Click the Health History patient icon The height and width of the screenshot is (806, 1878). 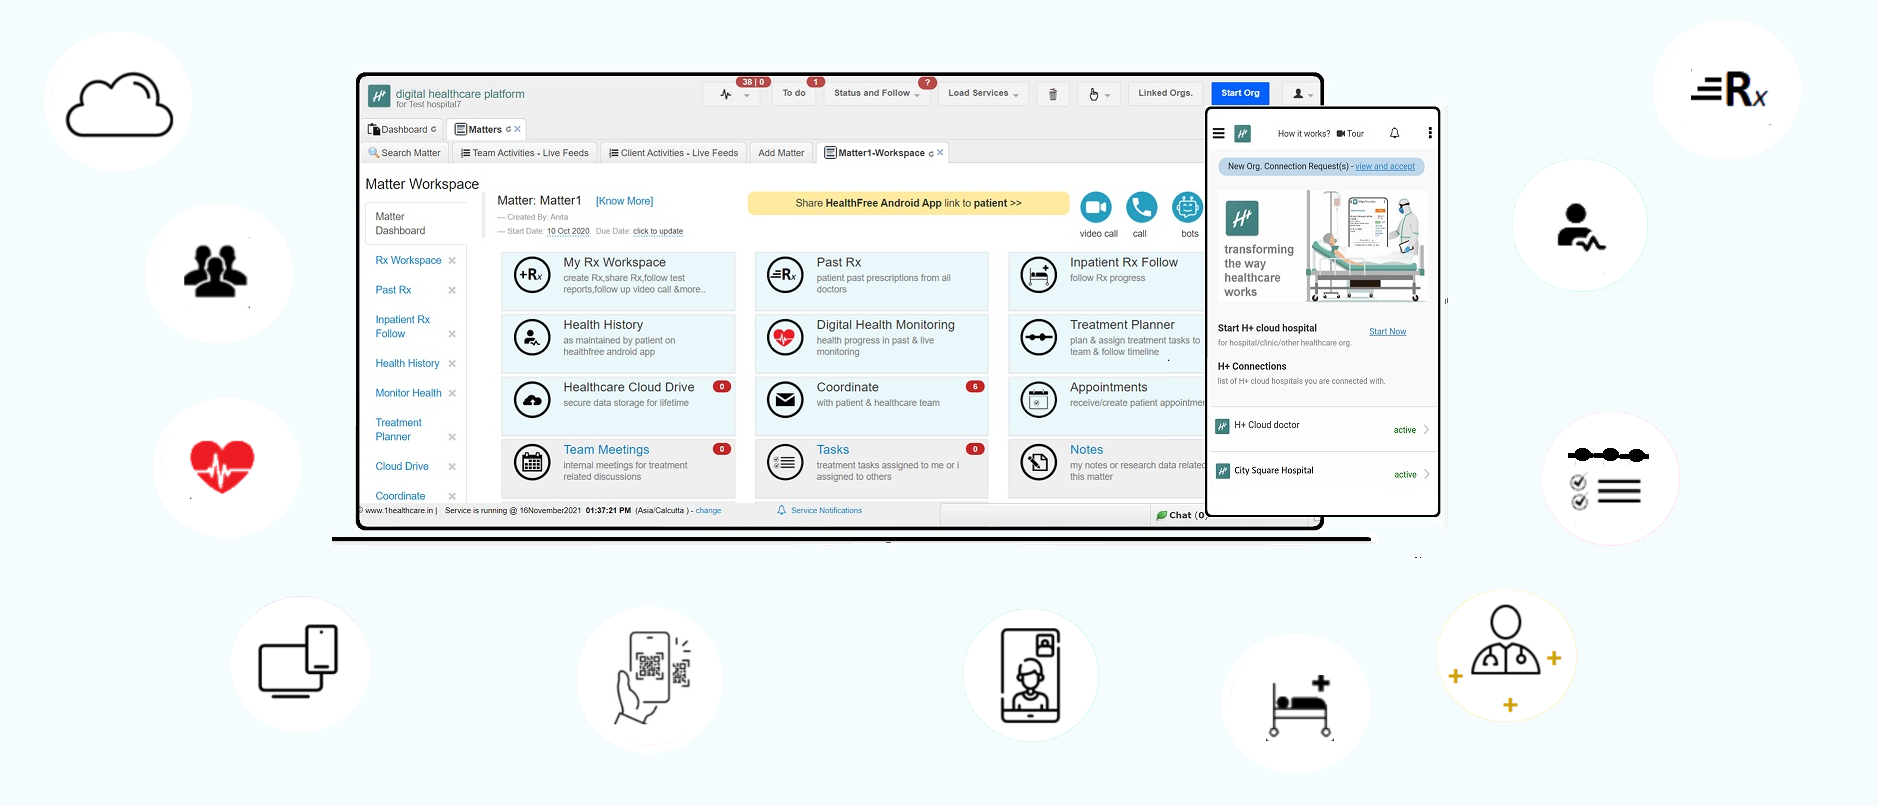pos(532,338)
